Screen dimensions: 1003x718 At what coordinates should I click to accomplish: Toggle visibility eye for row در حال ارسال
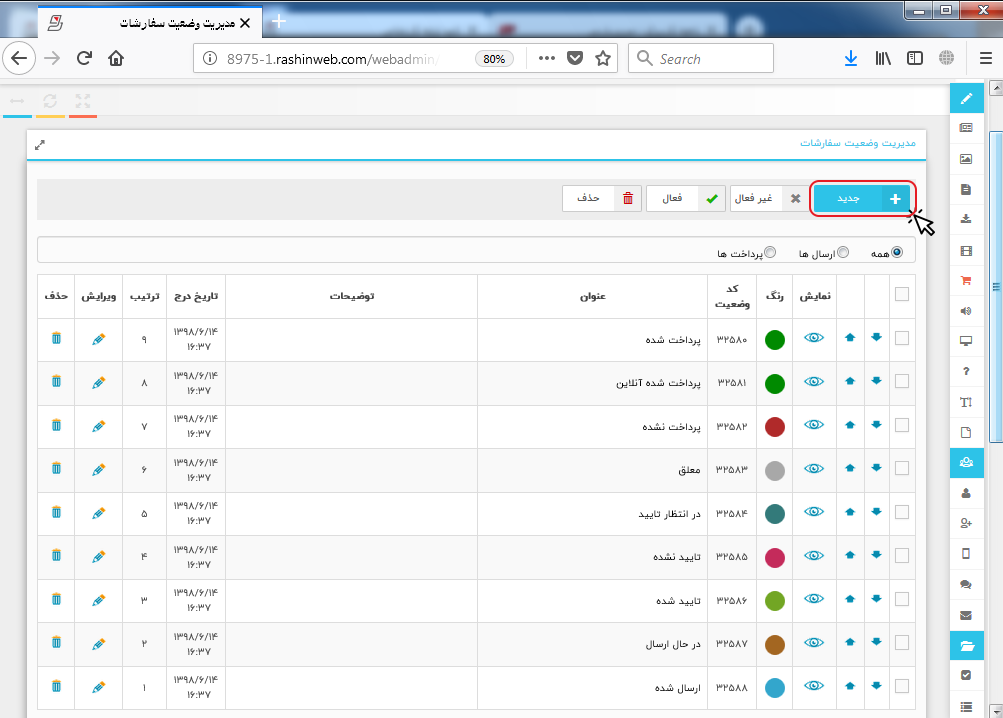(x=814, y=642)
